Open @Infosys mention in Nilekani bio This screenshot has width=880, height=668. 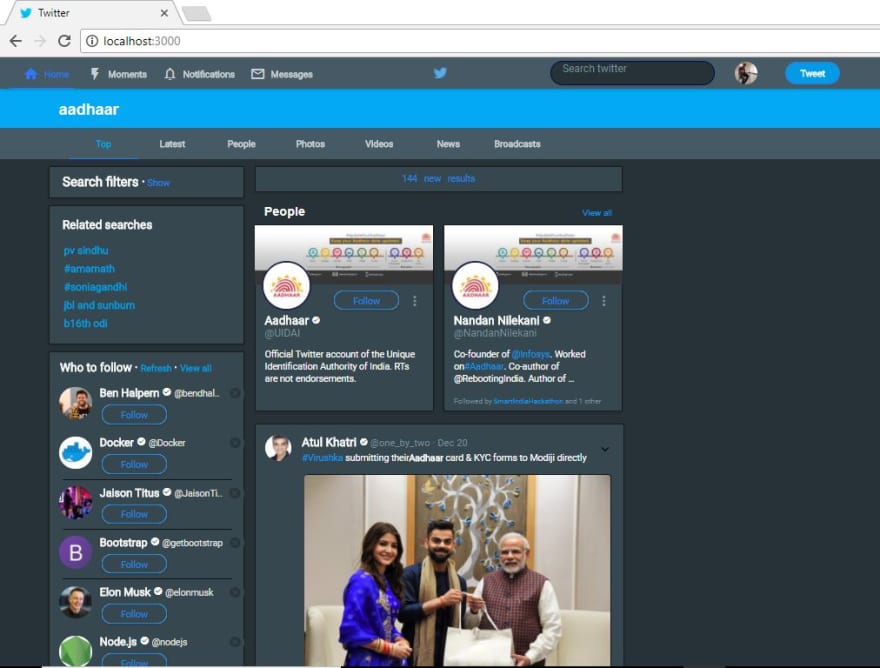pos(531,354)
